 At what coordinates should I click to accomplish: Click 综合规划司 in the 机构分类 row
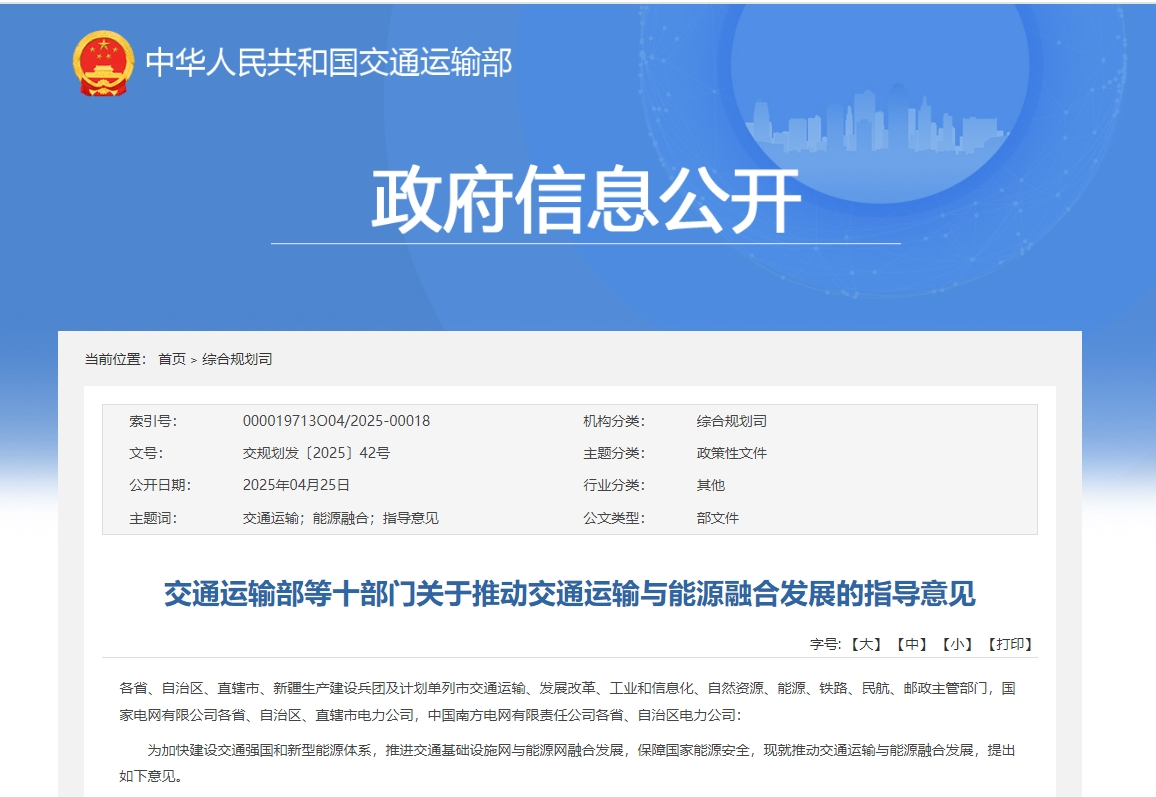click(x=731, y=421)
